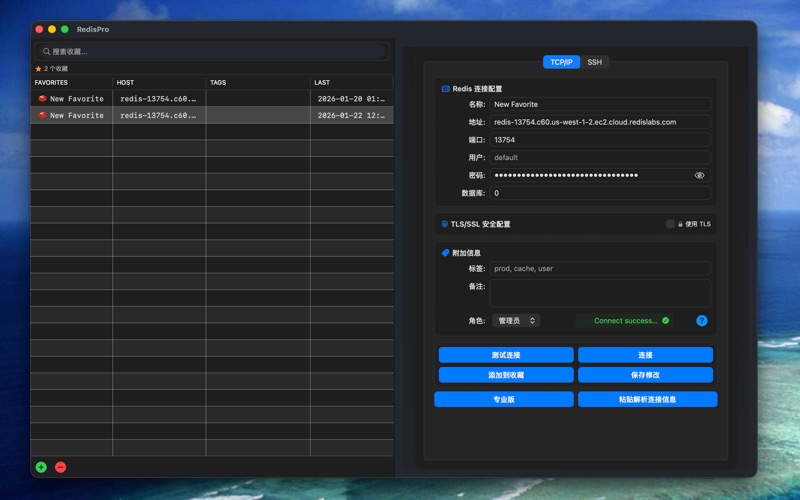Click the 数据库 field showing 0
Image resolution: width=800 pixels, height=500 pixels.
point(600,193)
